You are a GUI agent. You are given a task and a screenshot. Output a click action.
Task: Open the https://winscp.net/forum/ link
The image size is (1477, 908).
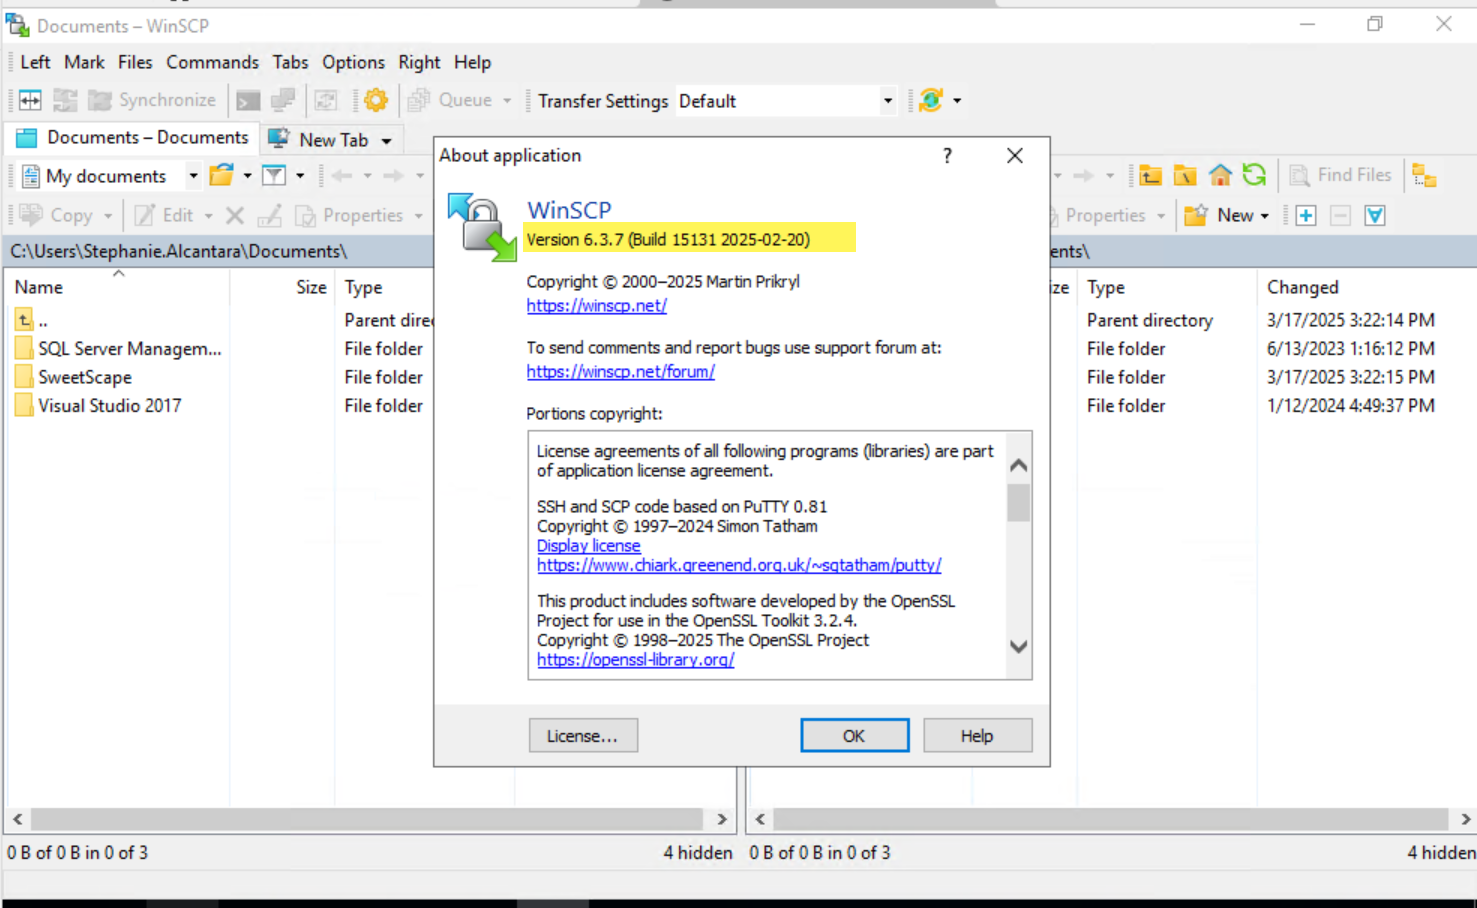(620, 371)
